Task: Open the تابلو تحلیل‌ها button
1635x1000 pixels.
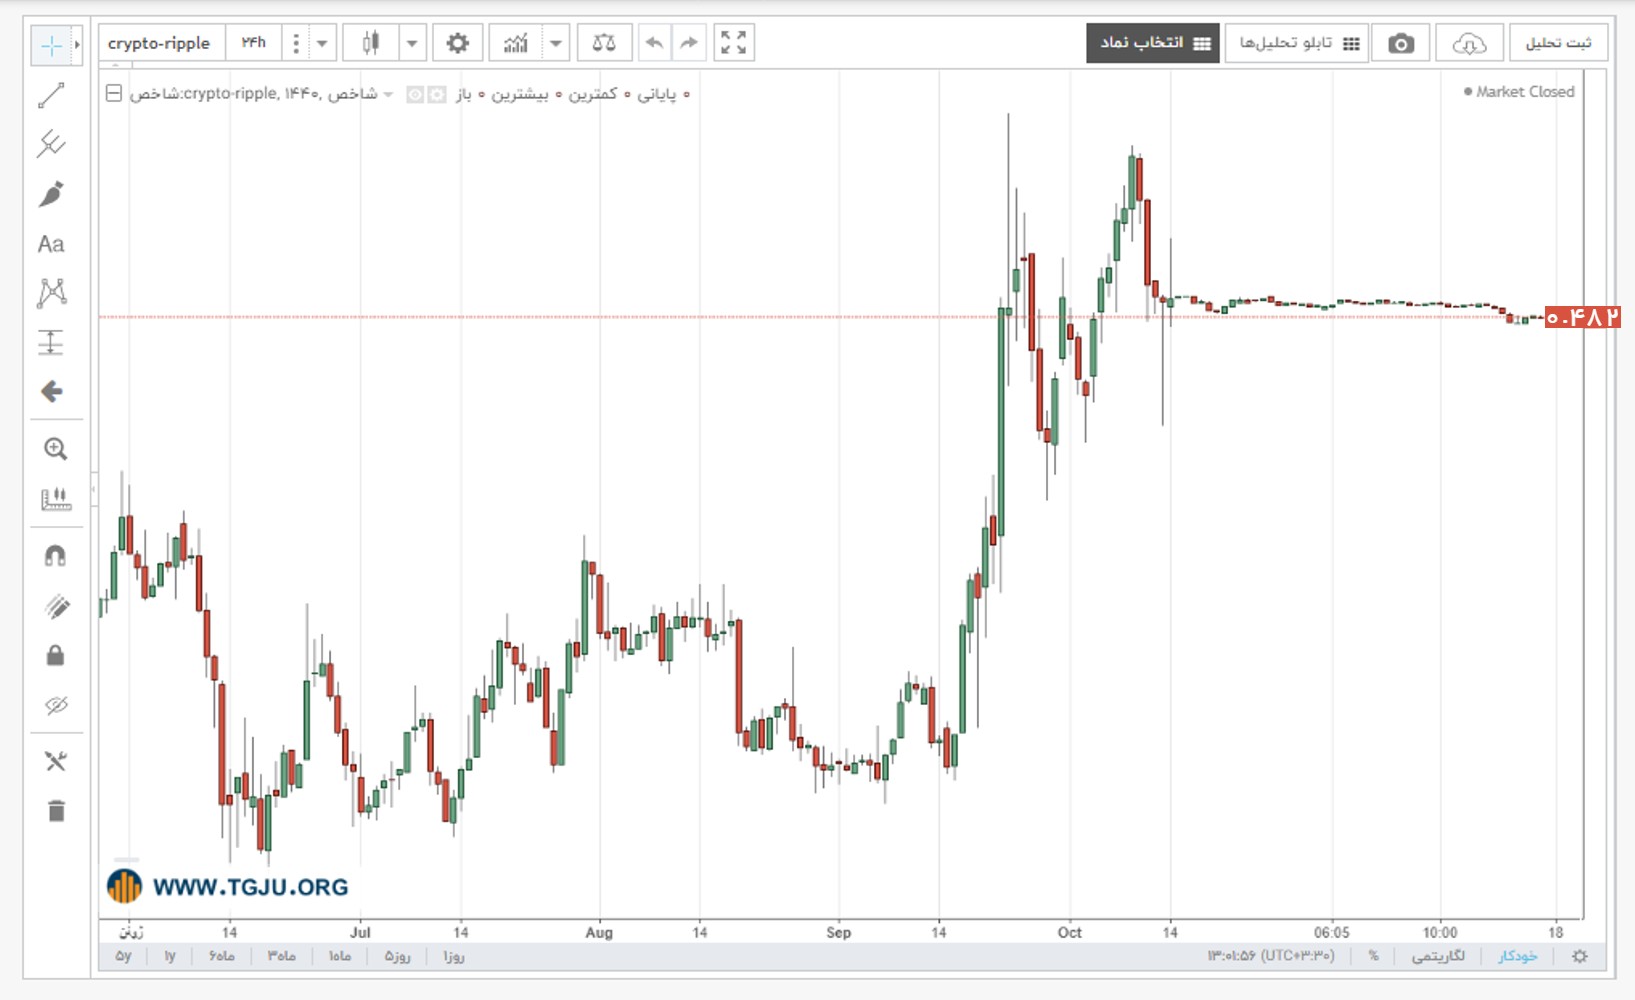Action: [1296, 43]
